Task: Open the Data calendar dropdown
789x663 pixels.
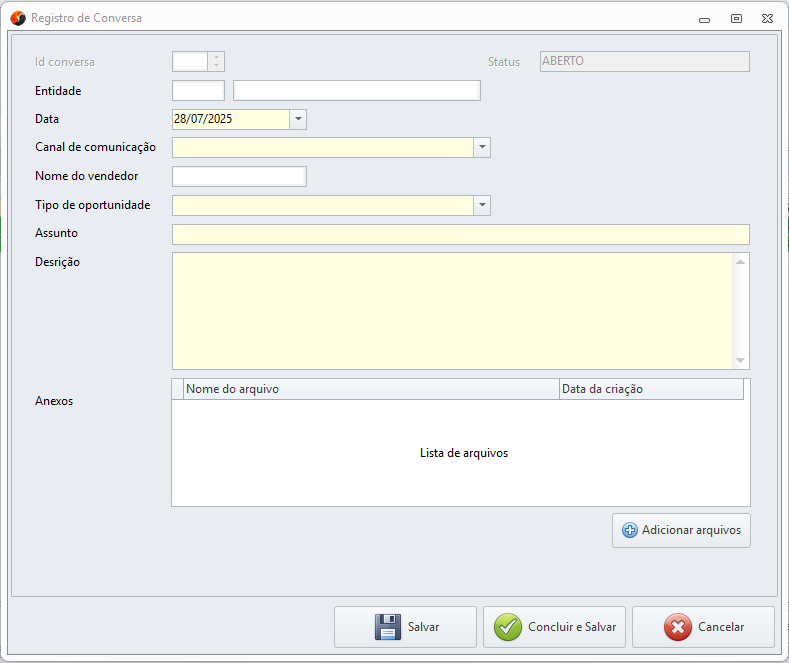Action: click(x=298, y=119)
